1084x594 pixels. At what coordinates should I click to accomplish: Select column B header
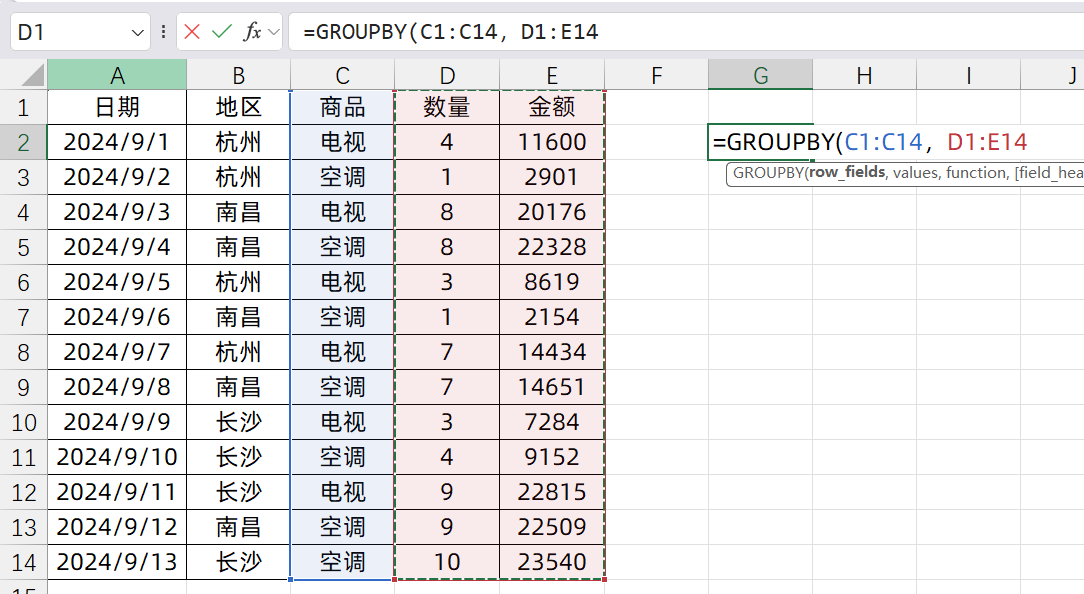(239, 75)
